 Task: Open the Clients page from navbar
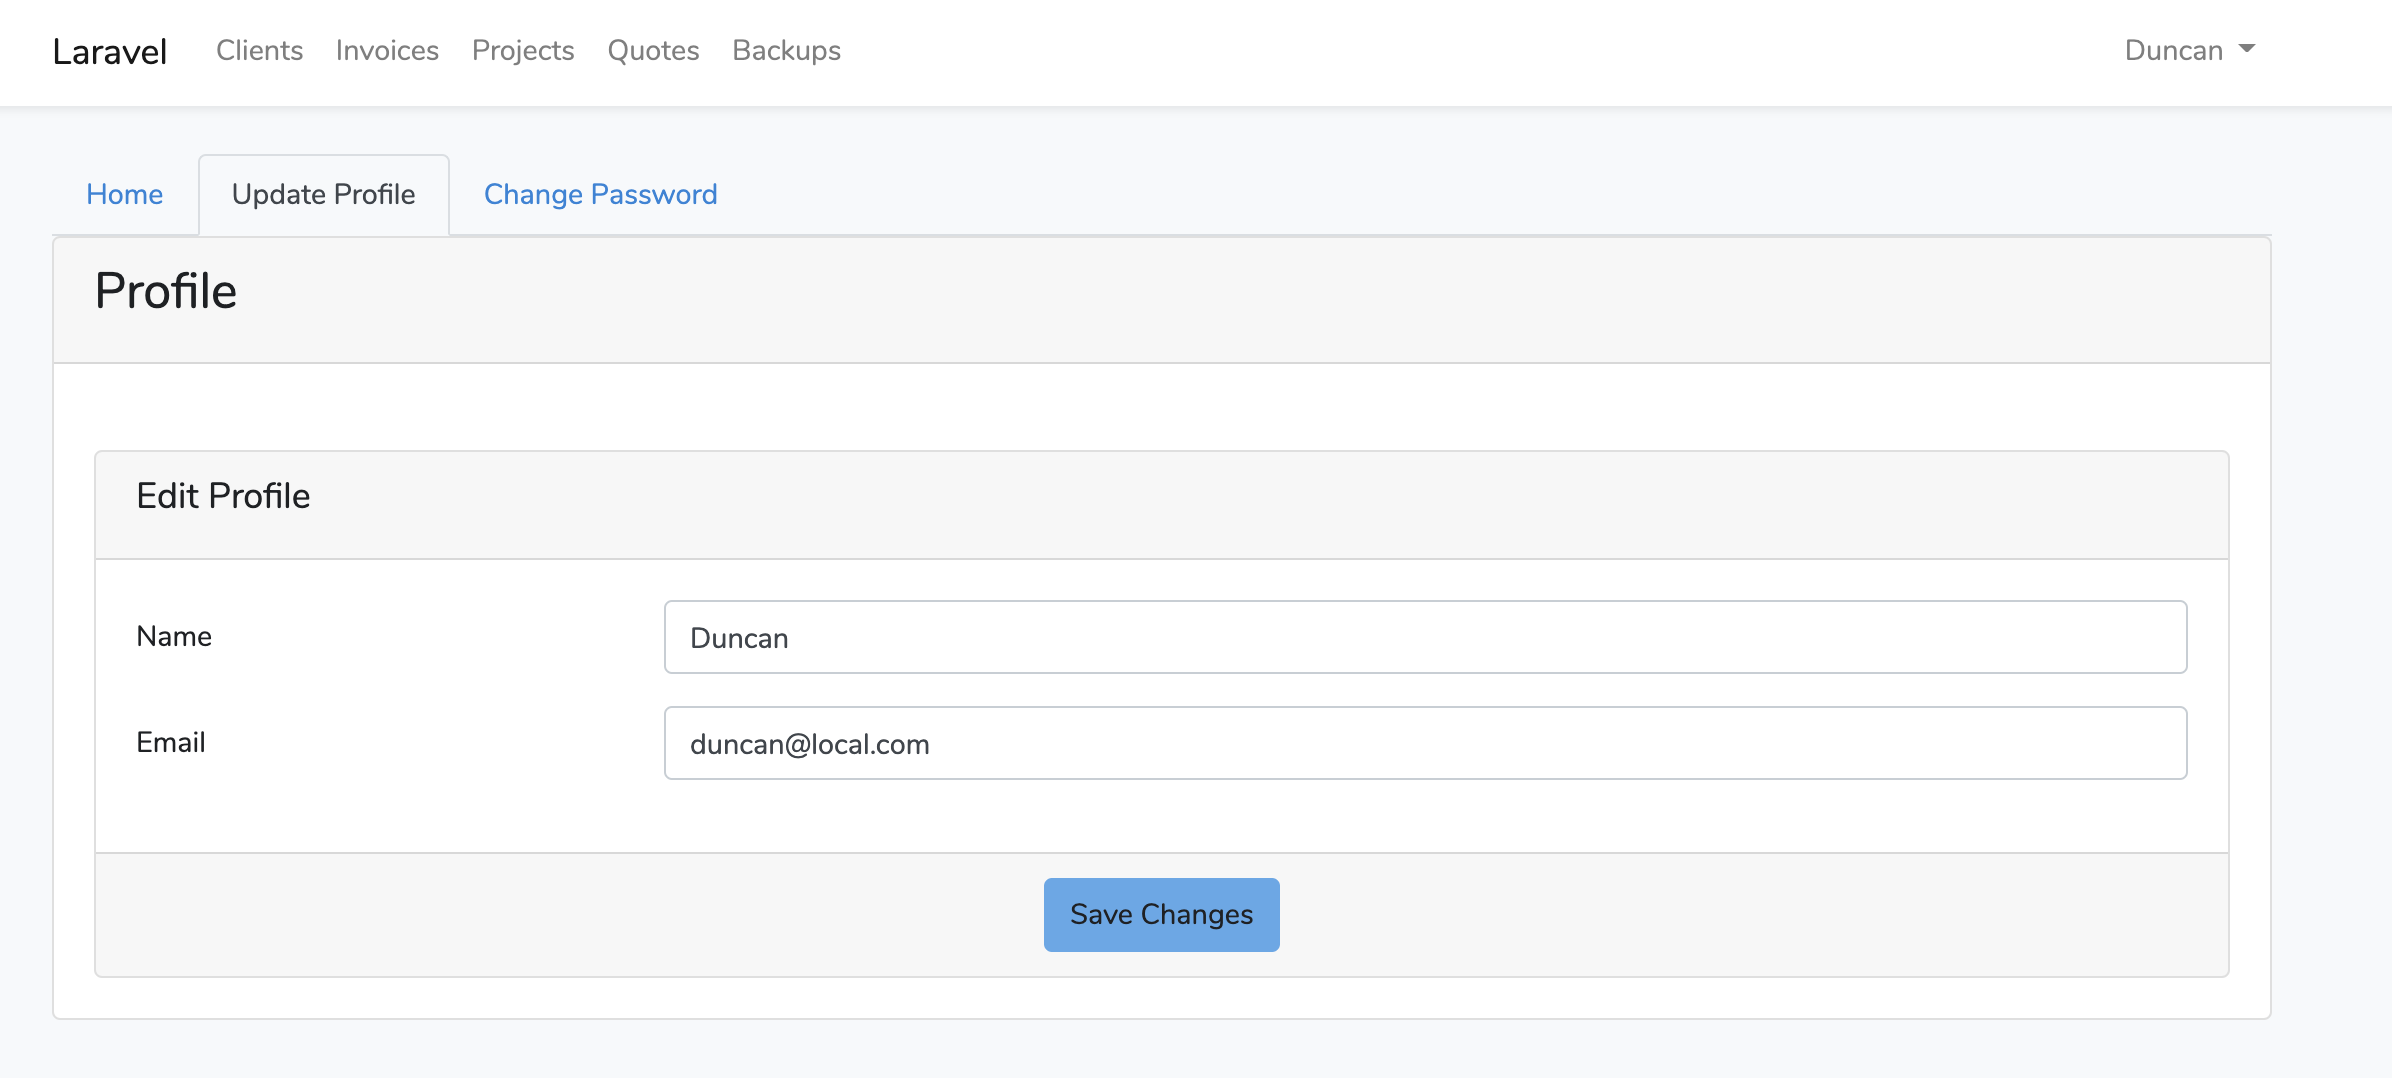point(259,50)
